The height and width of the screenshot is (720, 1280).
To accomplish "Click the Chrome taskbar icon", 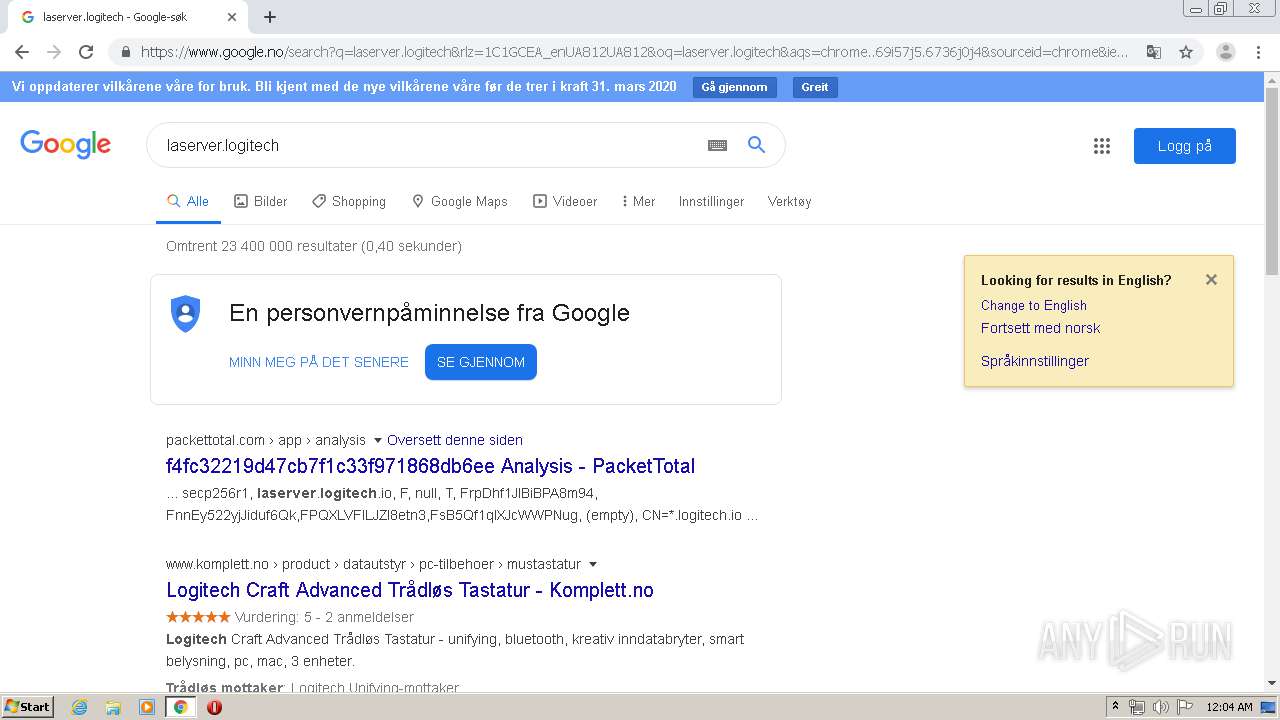I will coord(180,707).
